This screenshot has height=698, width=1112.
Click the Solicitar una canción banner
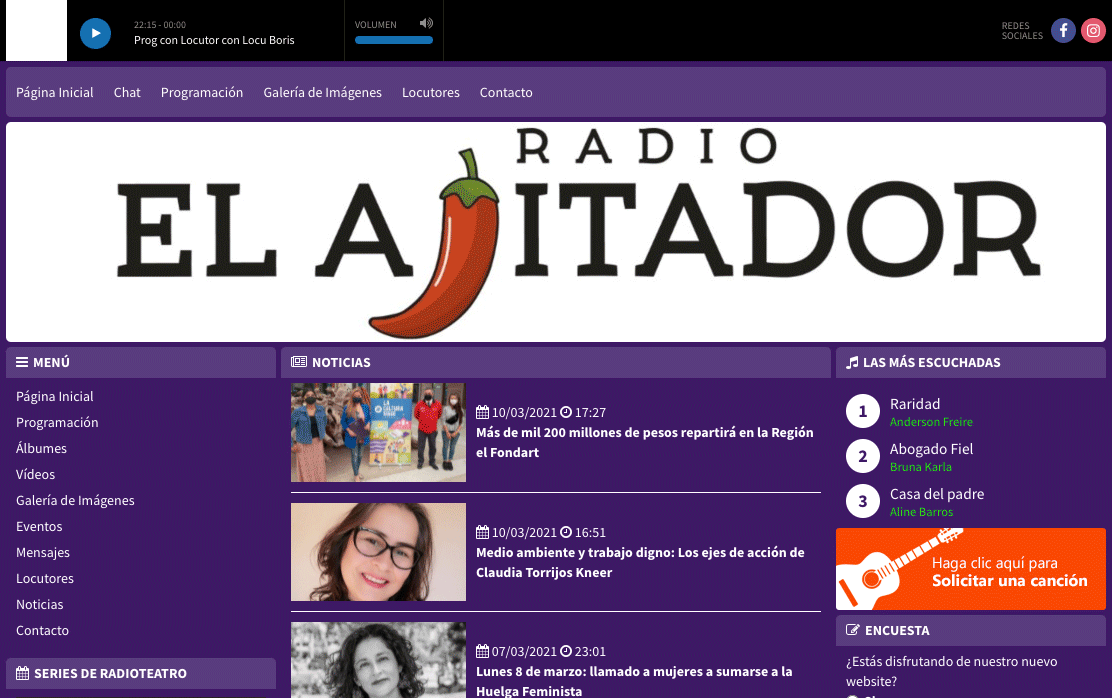tap(970, 570)
